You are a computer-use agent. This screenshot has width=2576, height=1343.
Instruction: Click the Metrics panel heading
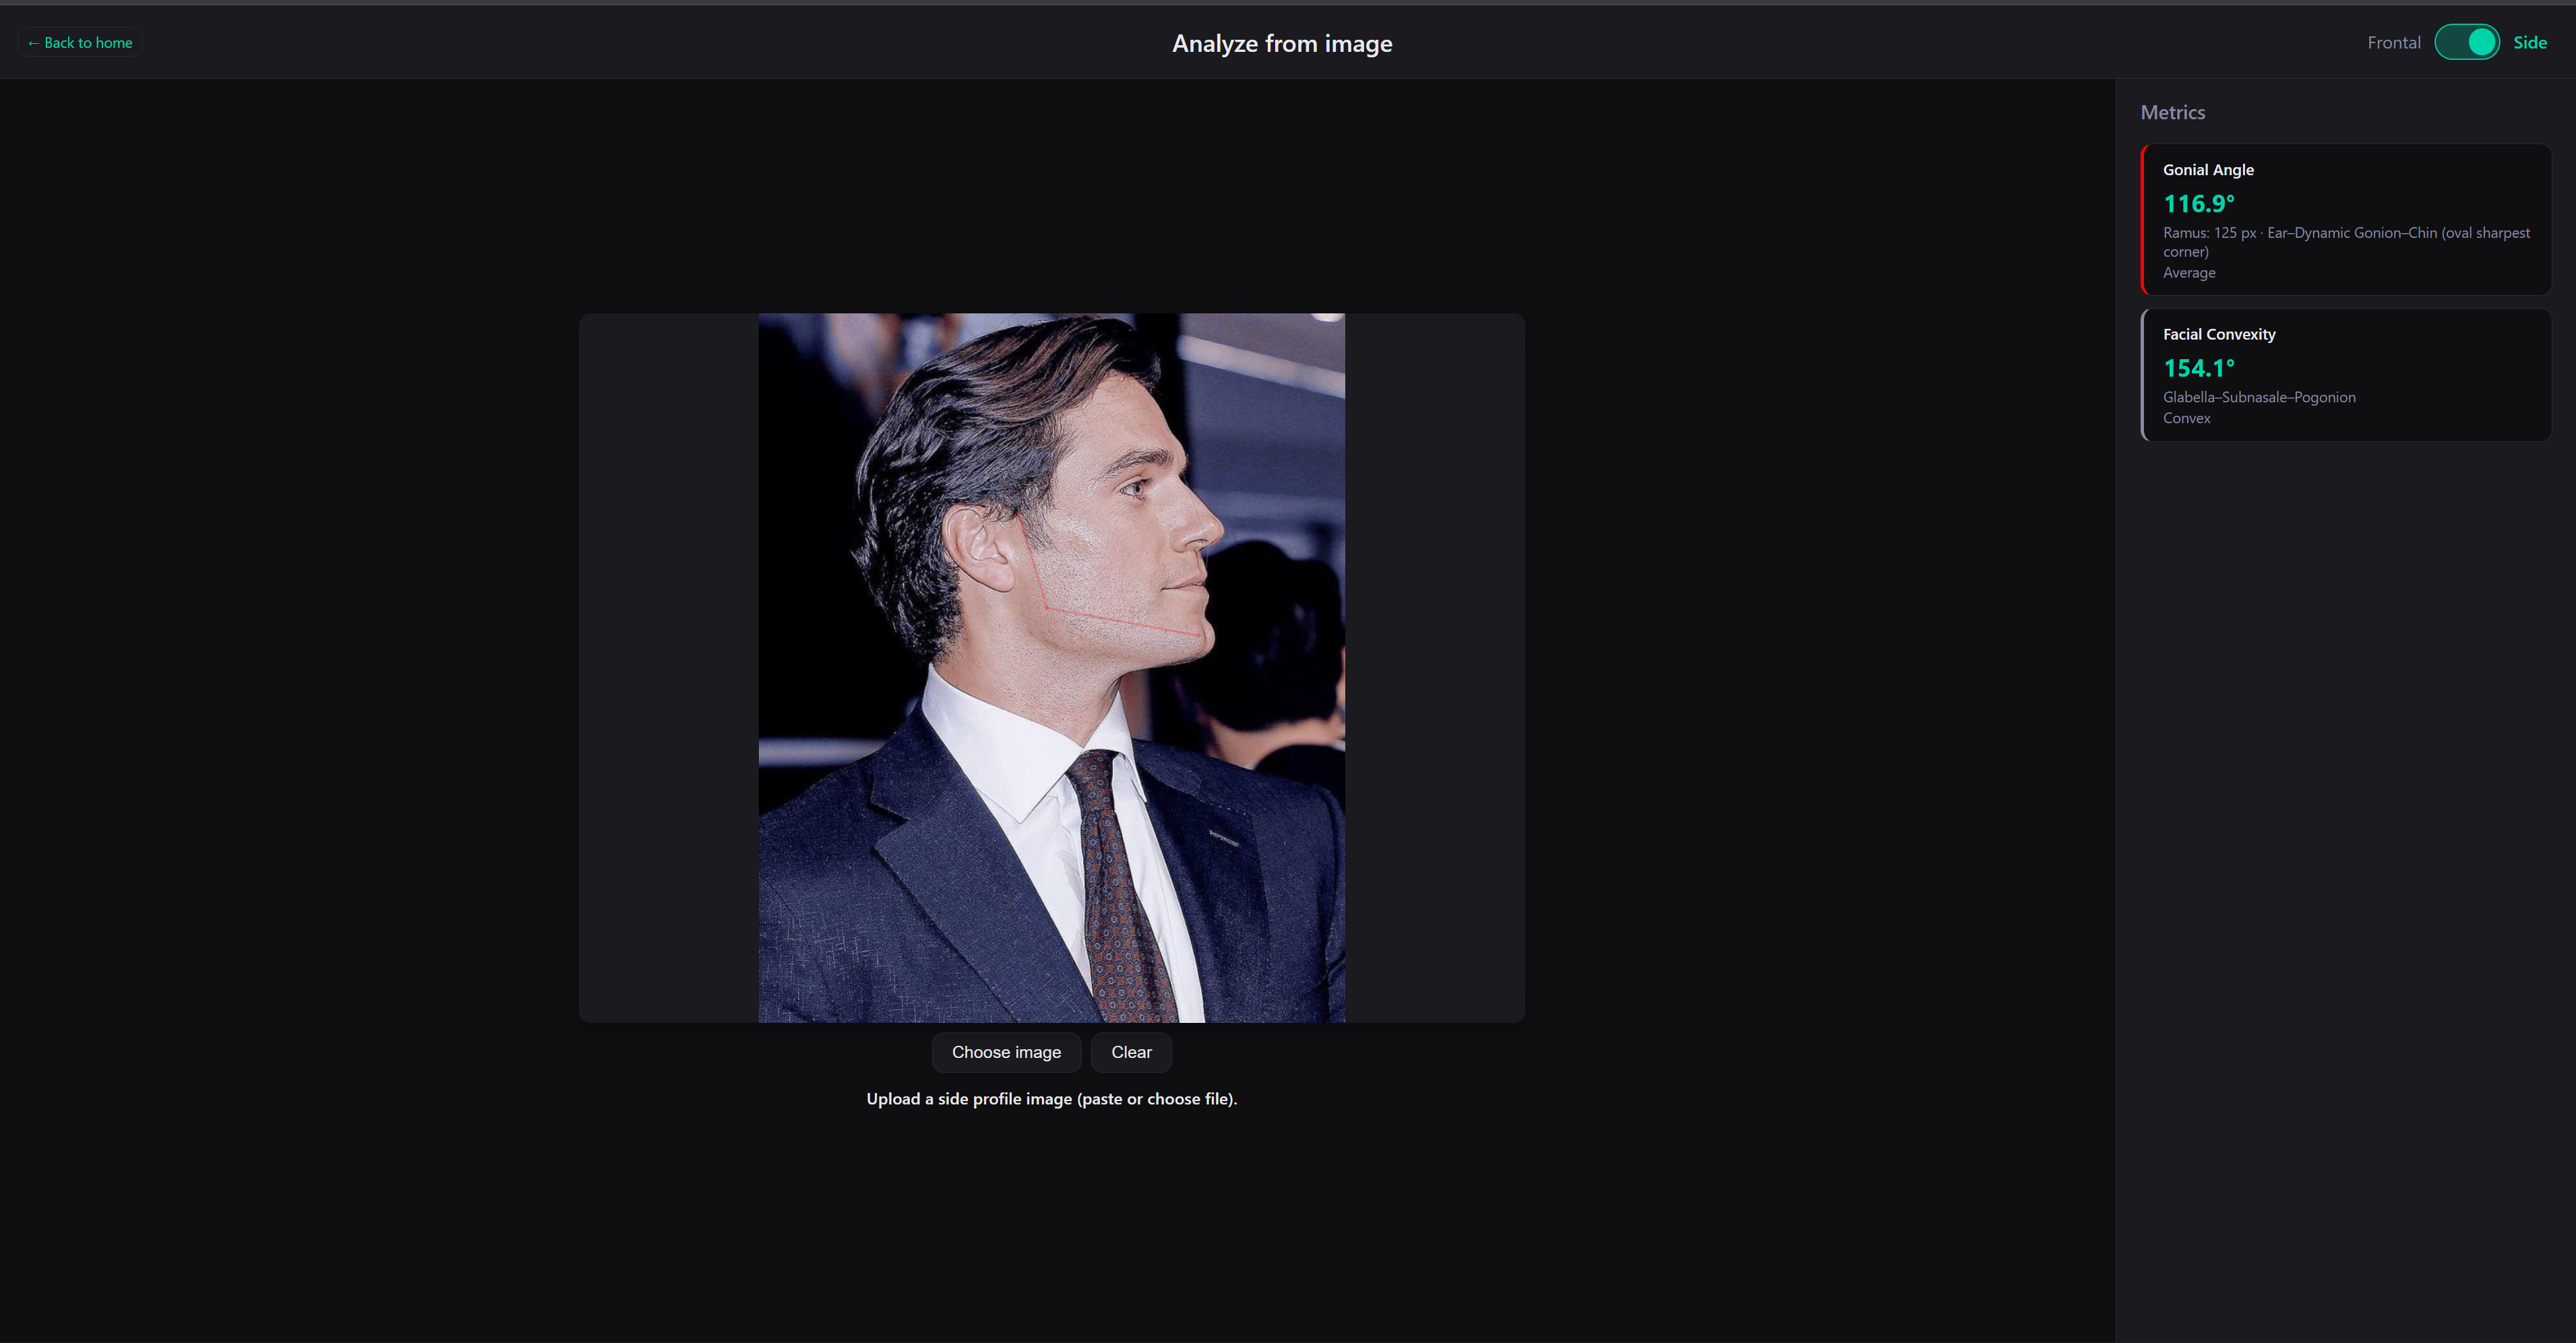coord(2172,113)
